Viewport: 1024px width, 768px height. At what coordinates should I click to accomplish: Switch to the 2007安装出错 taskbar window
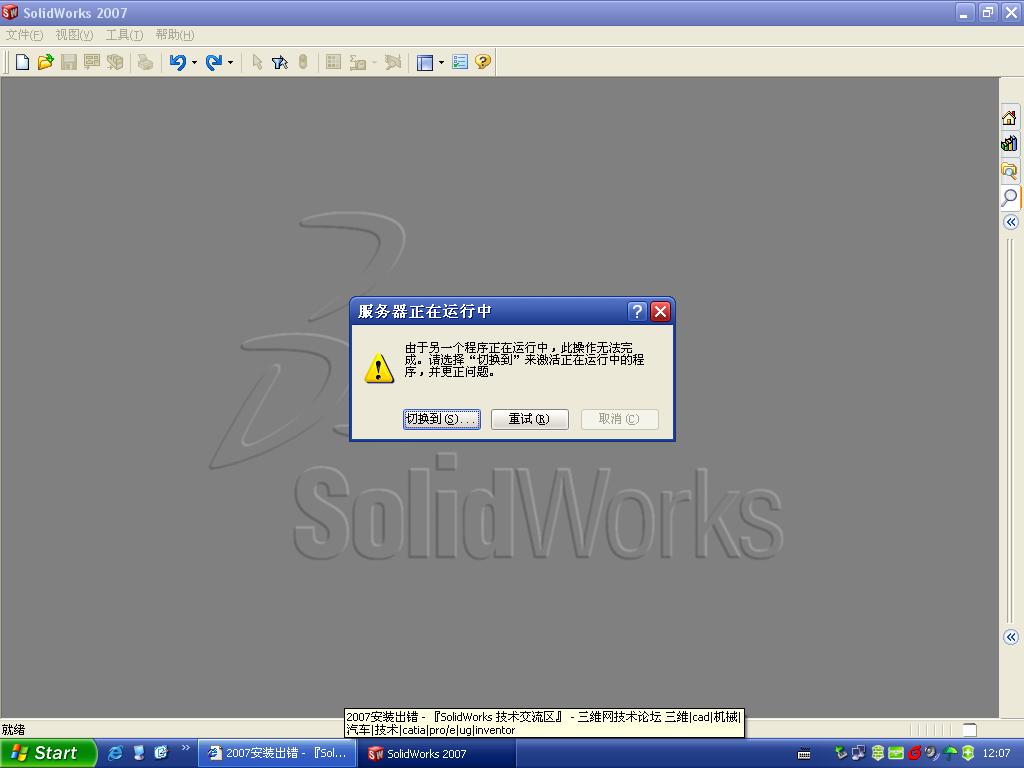tap(277, 753)
